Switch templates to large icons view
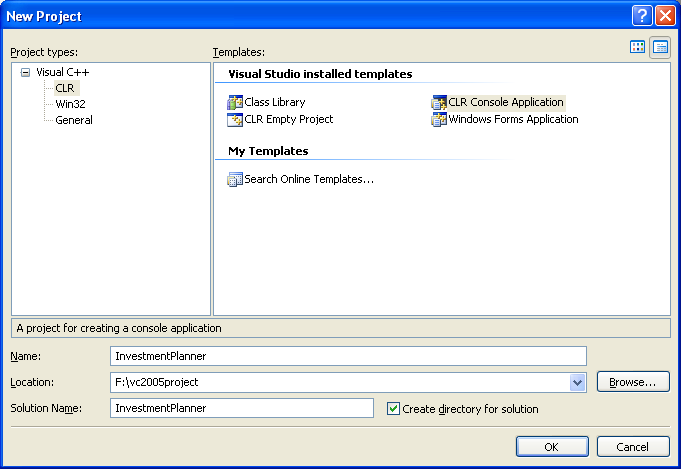Viewport: 681px width, 469px height. pos(637,47)
